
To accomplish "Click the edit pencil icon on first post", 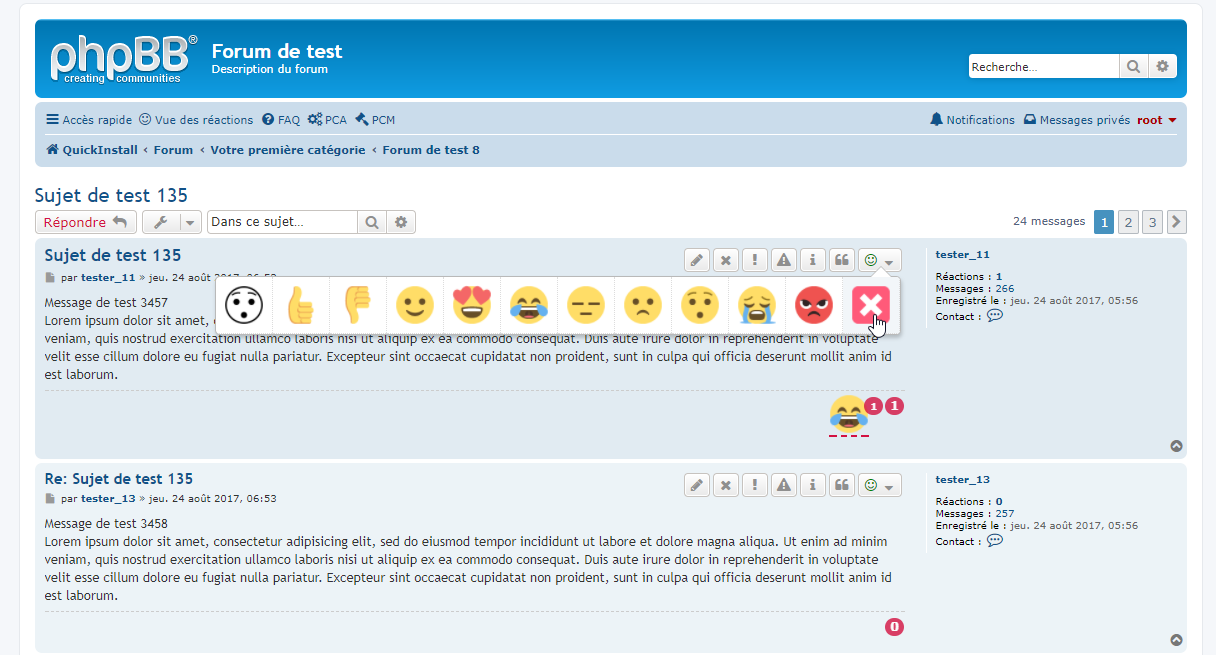I will pyautogui.click(x=697, y=260).
